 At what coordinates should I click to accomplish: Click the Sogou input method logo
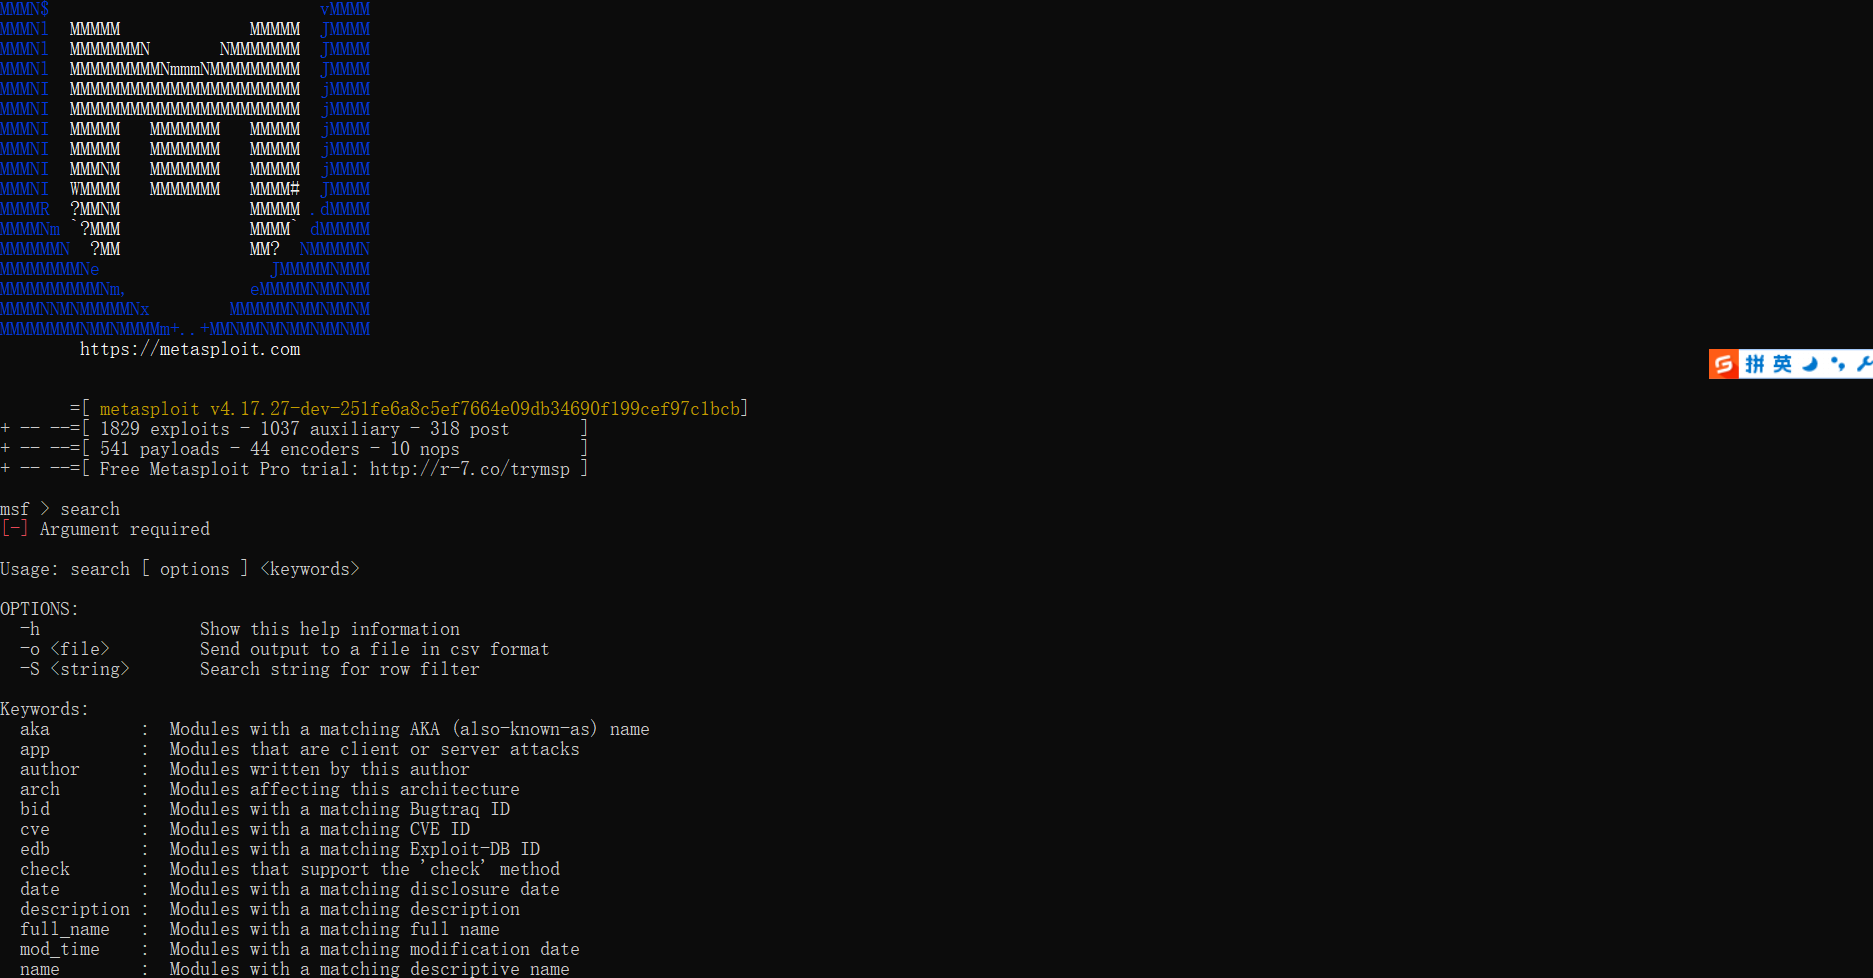tap(1723, 364)
